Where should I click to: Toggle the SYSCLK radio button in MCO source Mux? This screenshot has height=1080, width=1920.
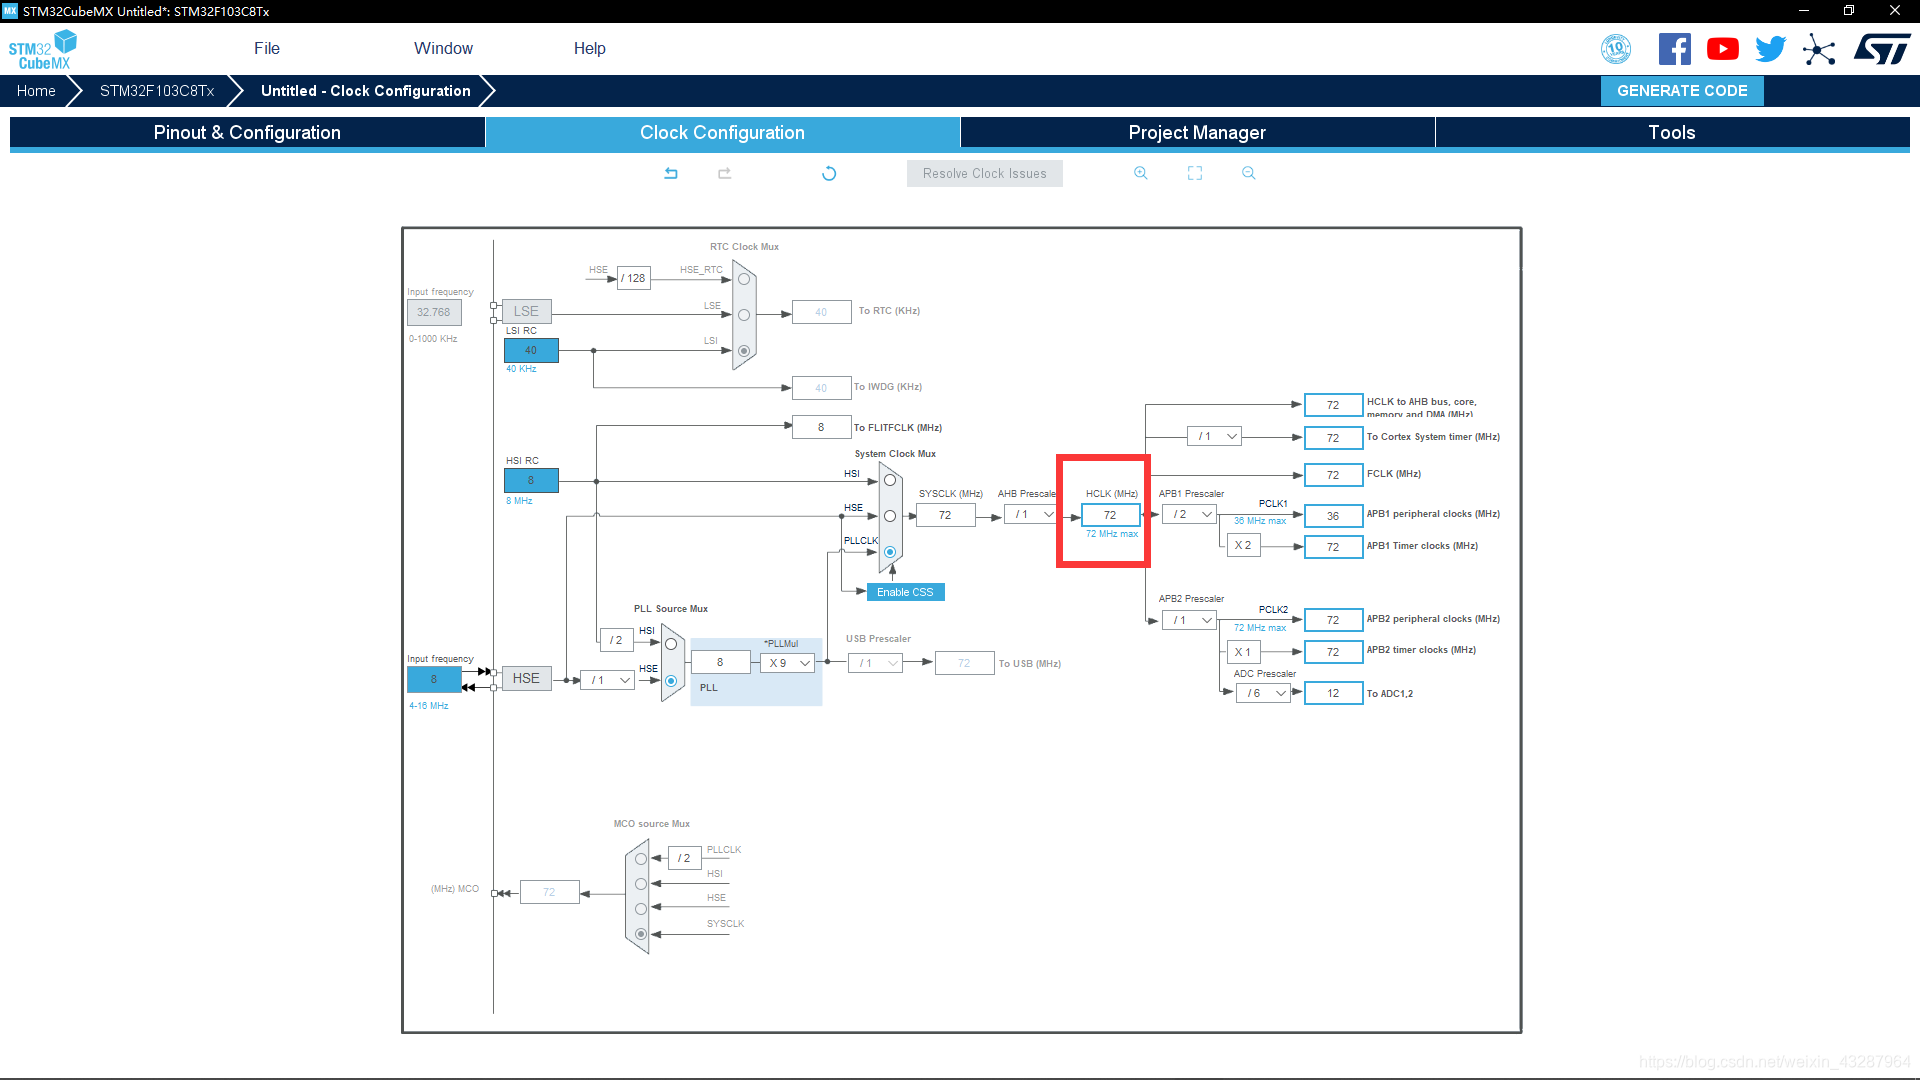pos(640,930)
